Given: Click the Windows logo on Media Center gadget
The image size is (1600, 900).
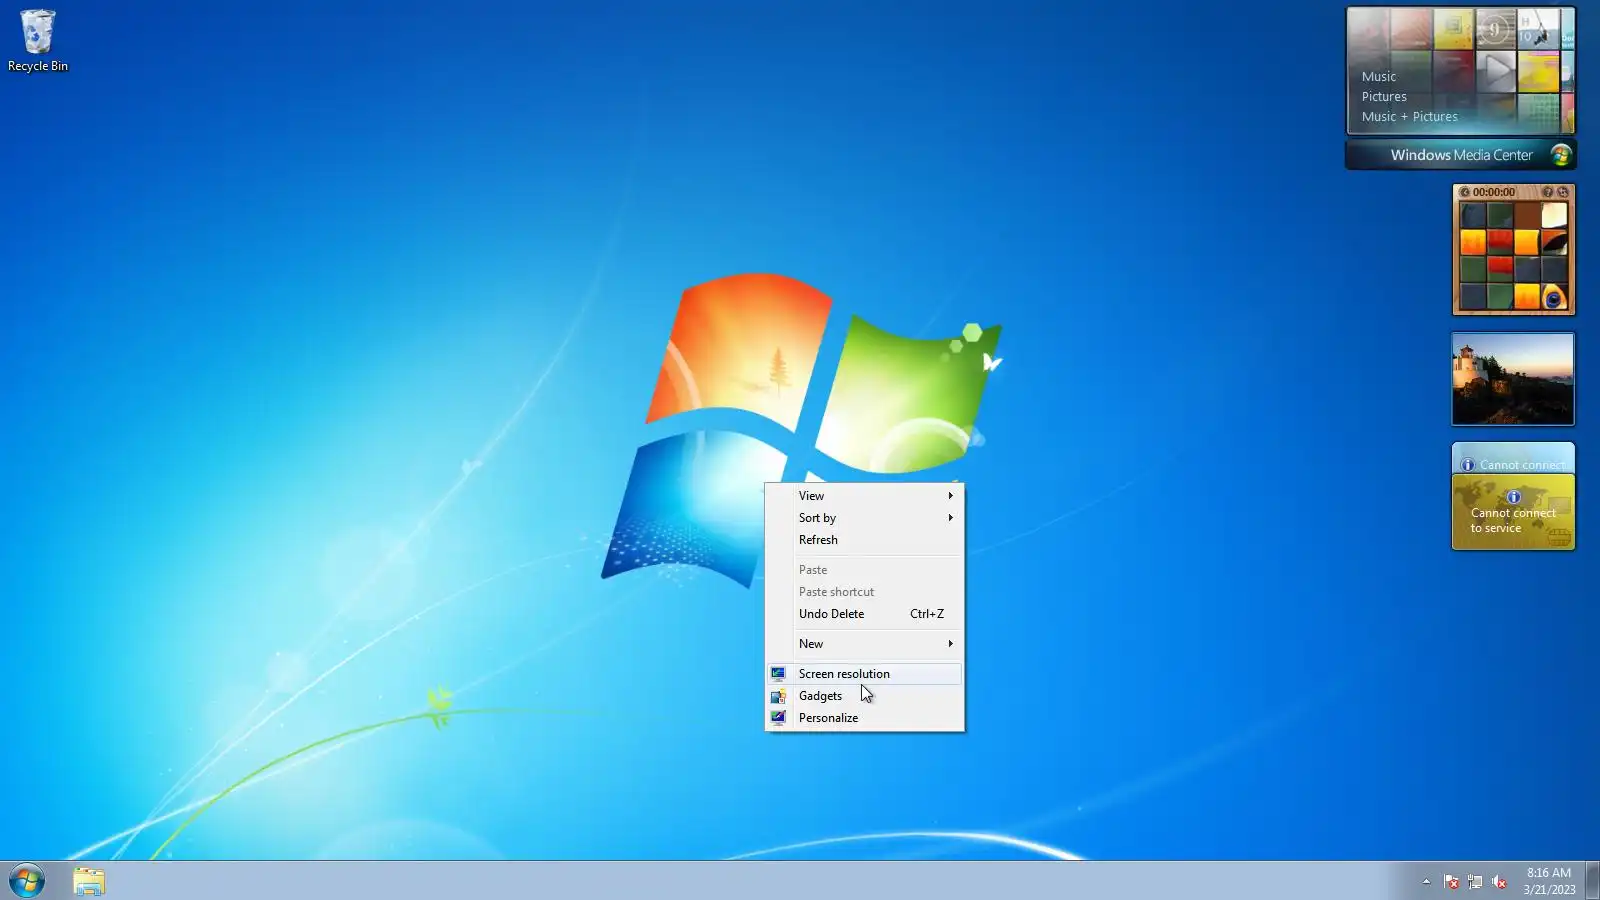Looking at the screenshot, I should (x=1560, y=155).
